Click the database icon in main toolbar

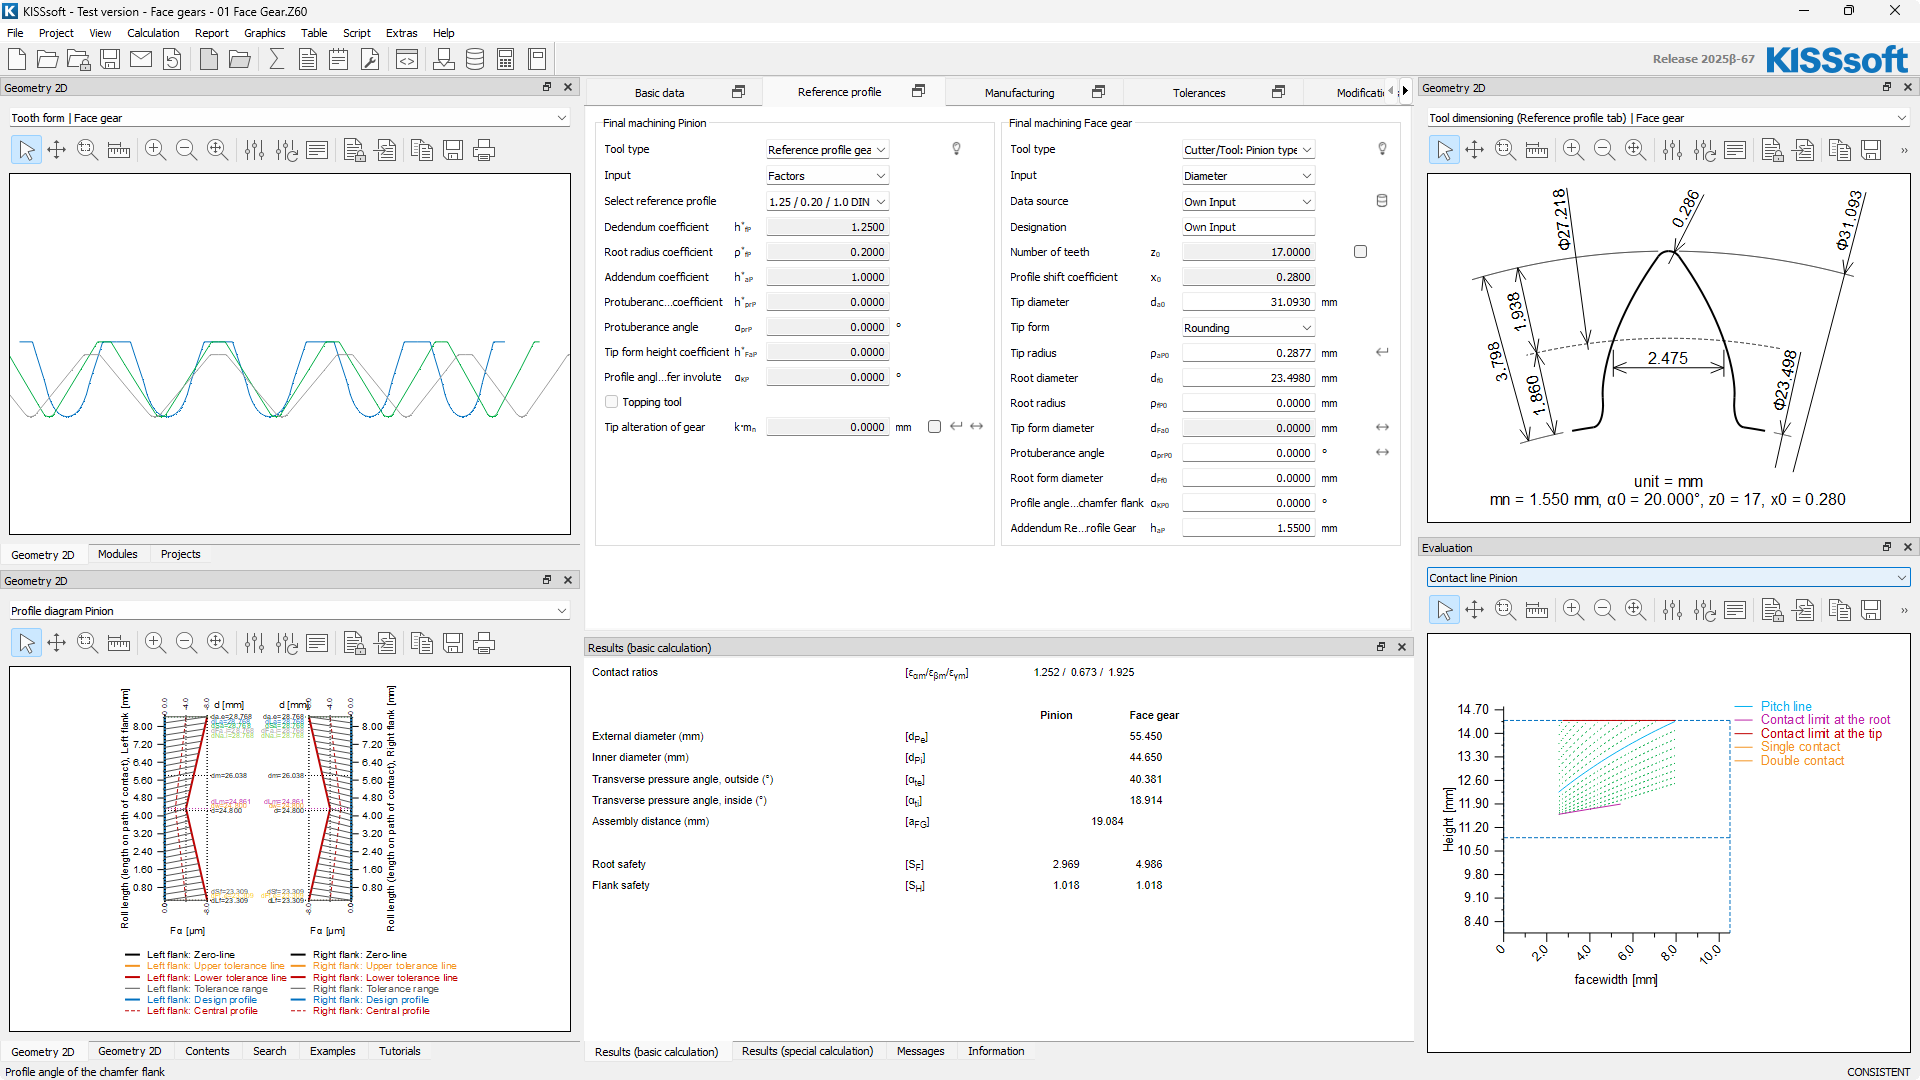click(x=475, y=59)
